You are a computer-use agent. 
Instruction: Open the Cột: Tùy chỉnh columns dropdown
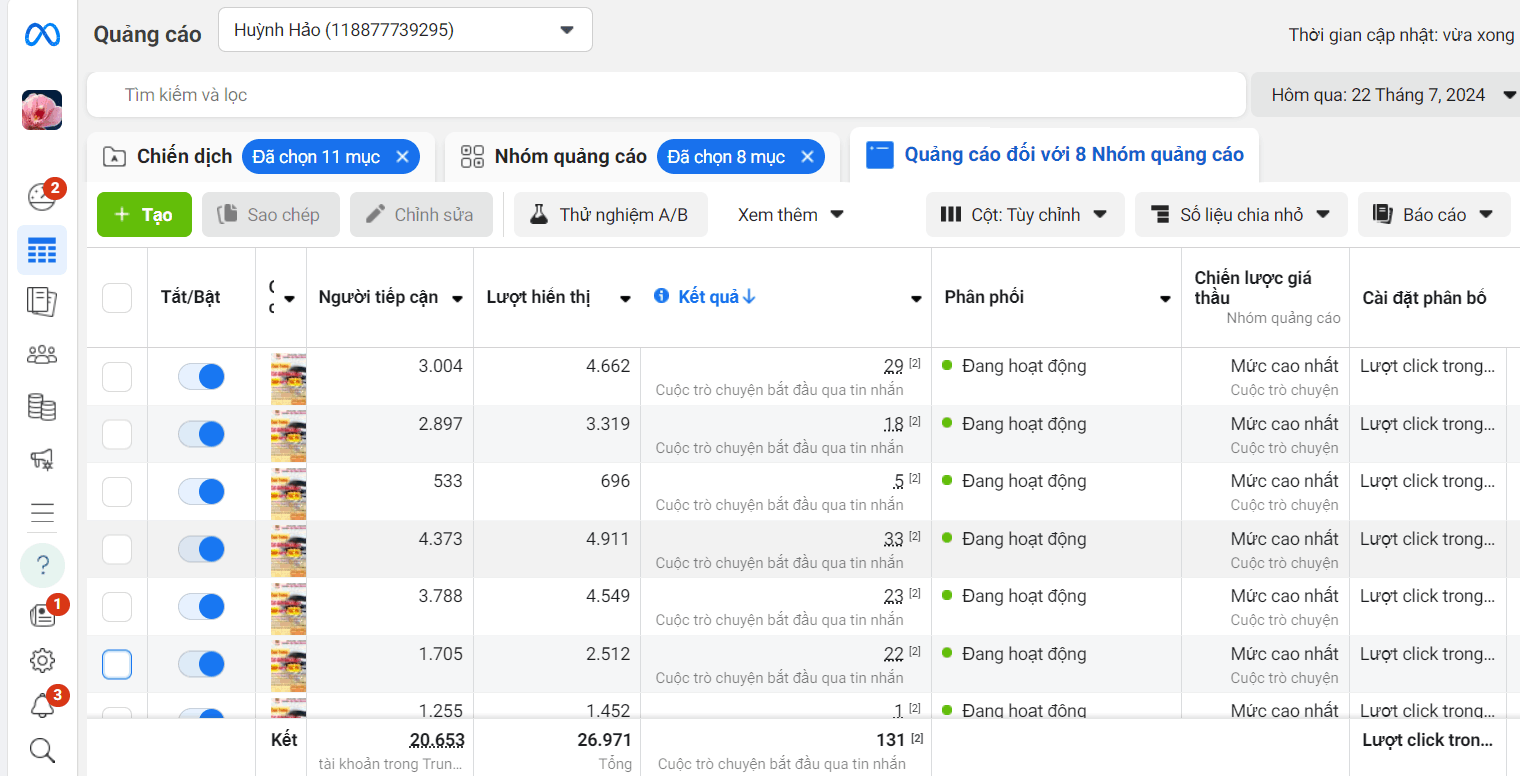(x=1024, y=214)
